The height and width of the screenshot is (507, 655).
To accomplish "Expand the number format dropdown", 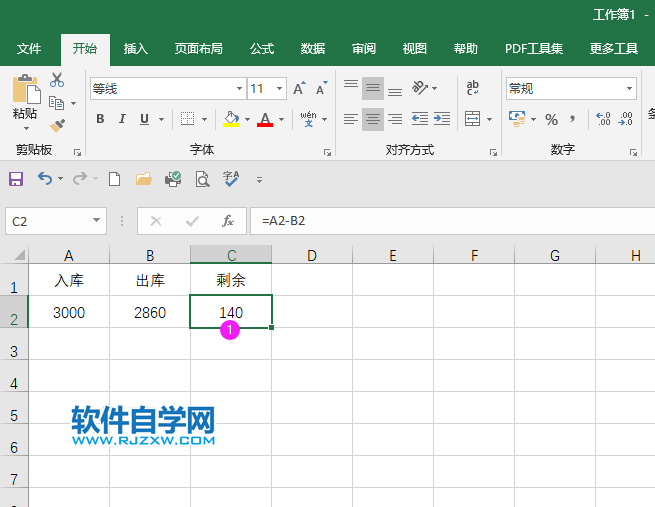I will coord(629,89).
